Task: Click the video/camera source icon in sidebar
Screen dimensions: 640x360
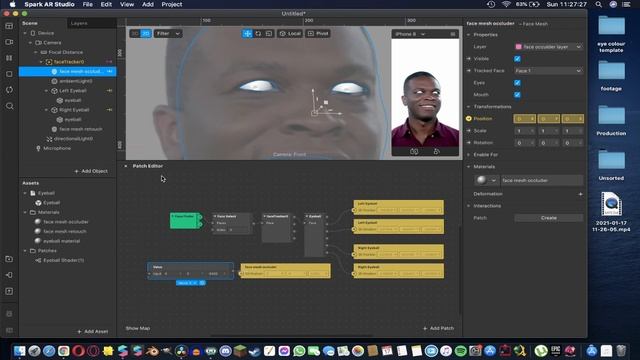Action: coord(9,42)
